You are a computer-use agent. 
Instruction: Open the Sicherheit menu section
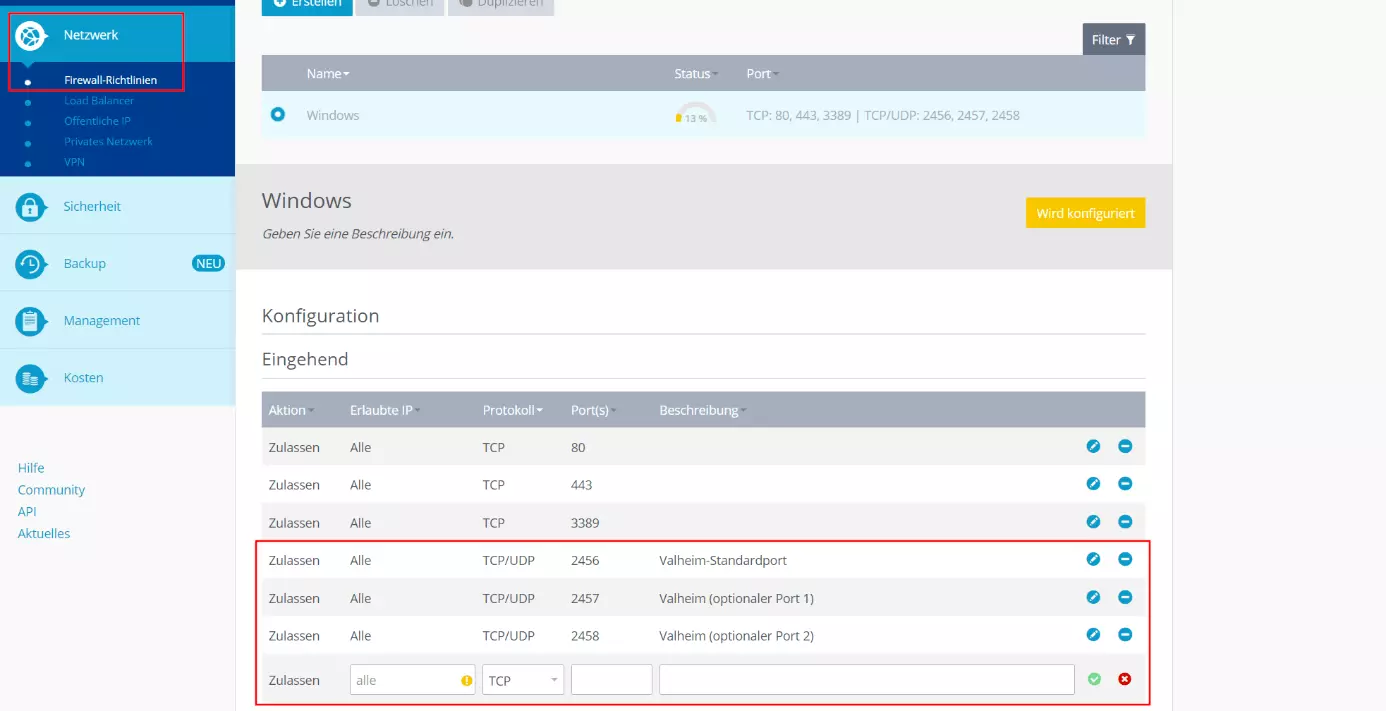coord(117,206)
